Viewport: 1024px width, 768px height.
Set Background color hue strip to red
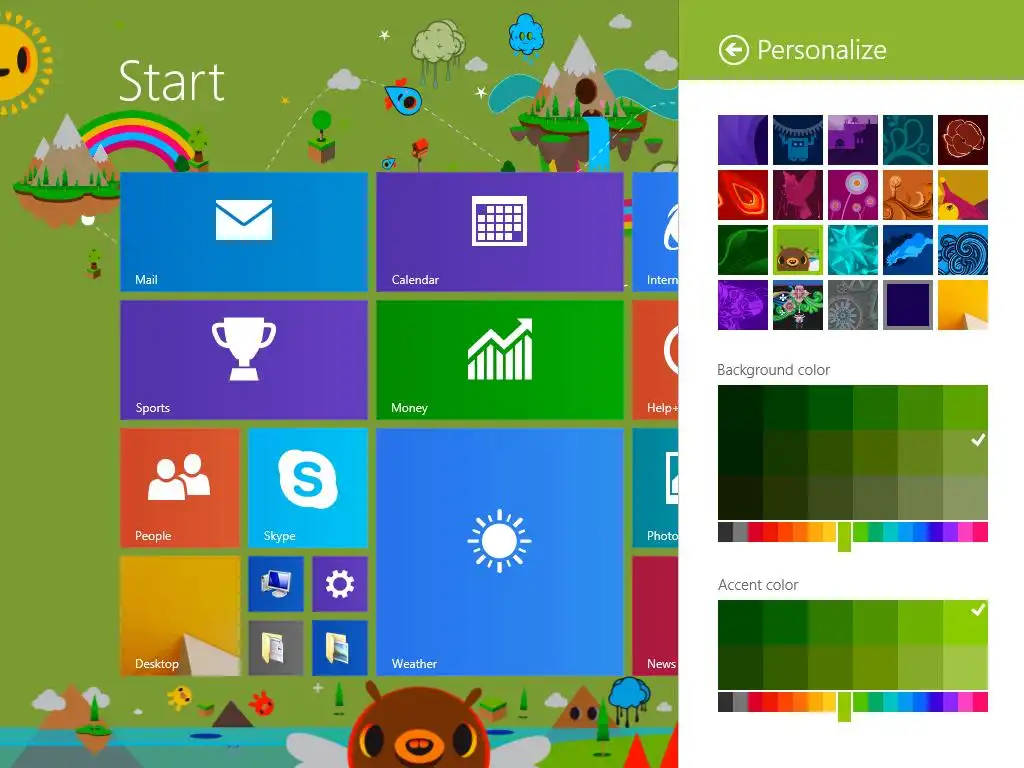click(x=770, y=532)
